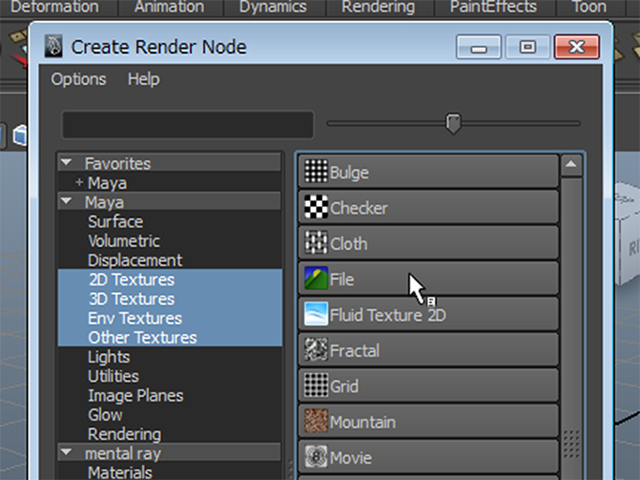Minimize the Create Render Node window

478,47
